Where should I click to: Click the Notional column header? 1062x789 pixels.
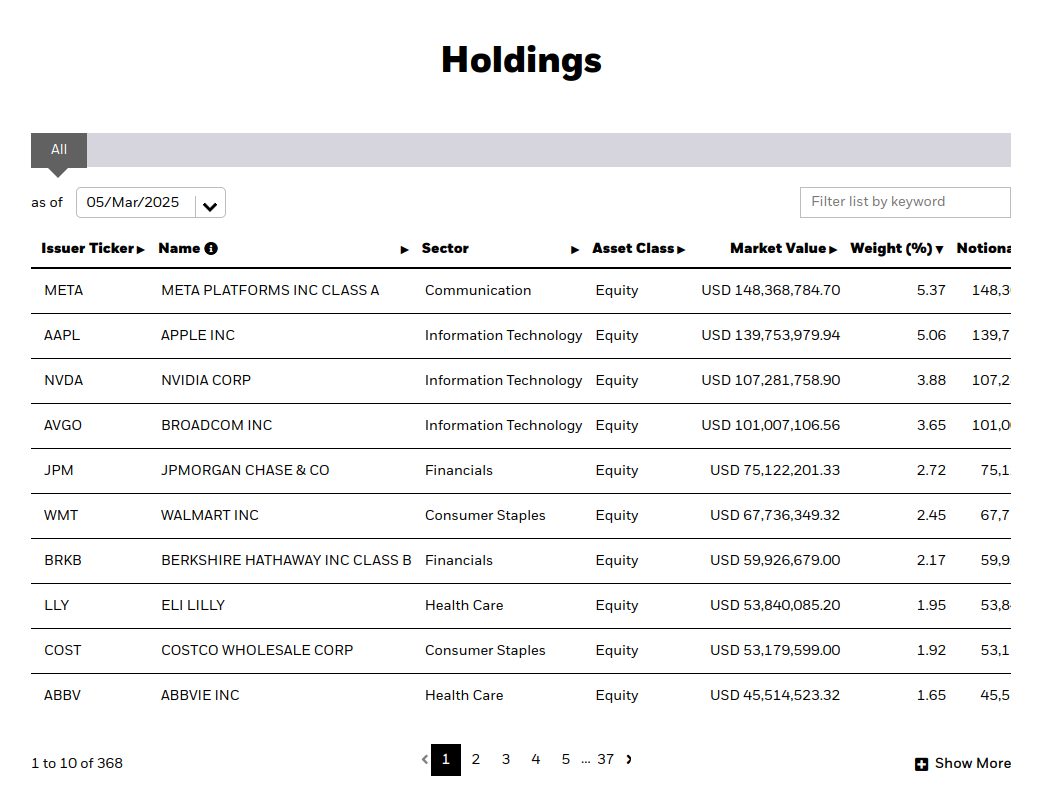click(983, 249)
